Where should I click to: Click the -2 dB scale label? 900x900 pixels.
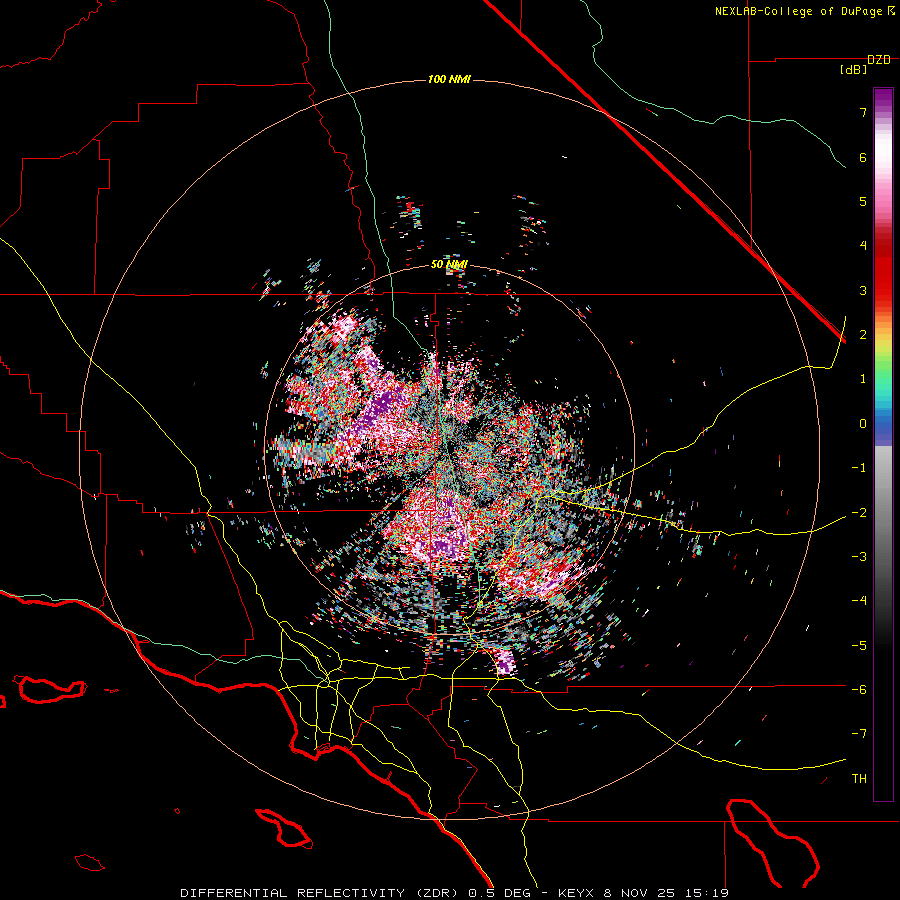[859, 512]
